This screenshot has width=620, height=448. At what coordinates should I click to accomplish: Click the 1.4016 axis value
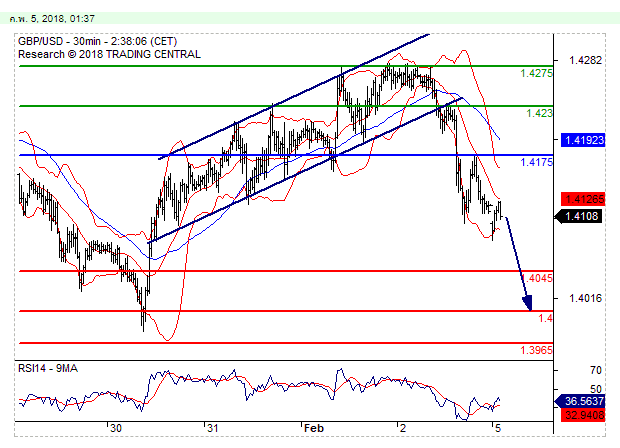[585, 298]
